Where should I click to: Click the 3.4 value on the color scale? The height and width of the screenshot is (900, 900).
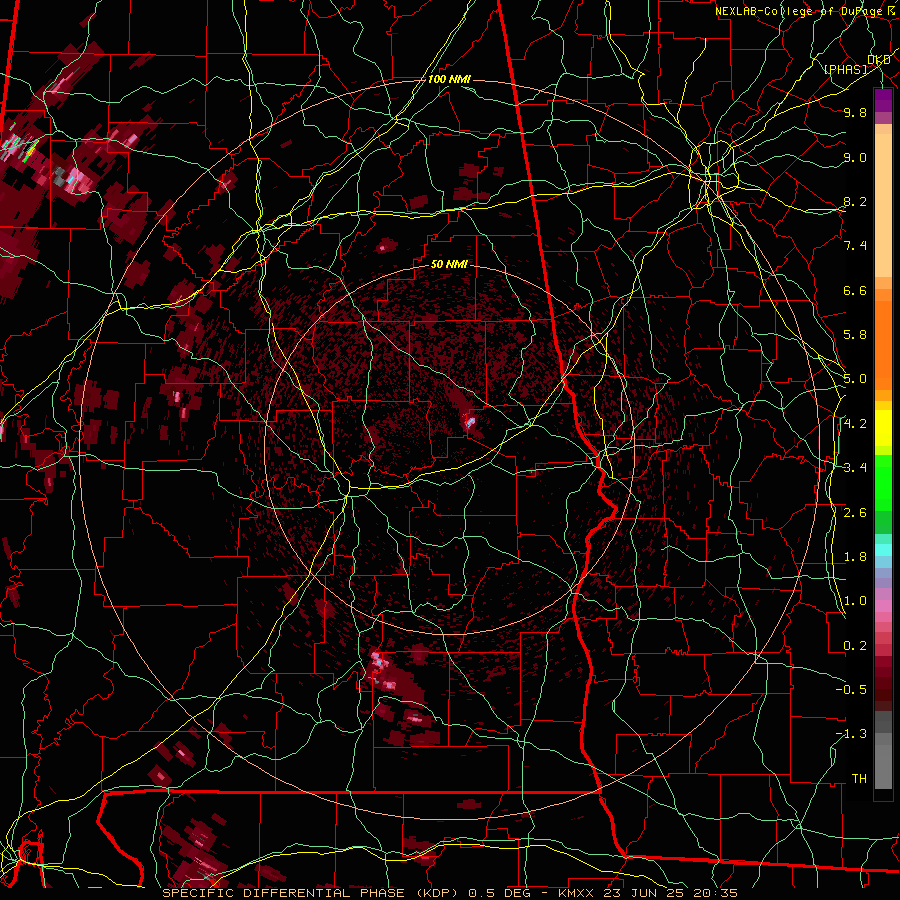pyautogui.click(x=855, y=468)
